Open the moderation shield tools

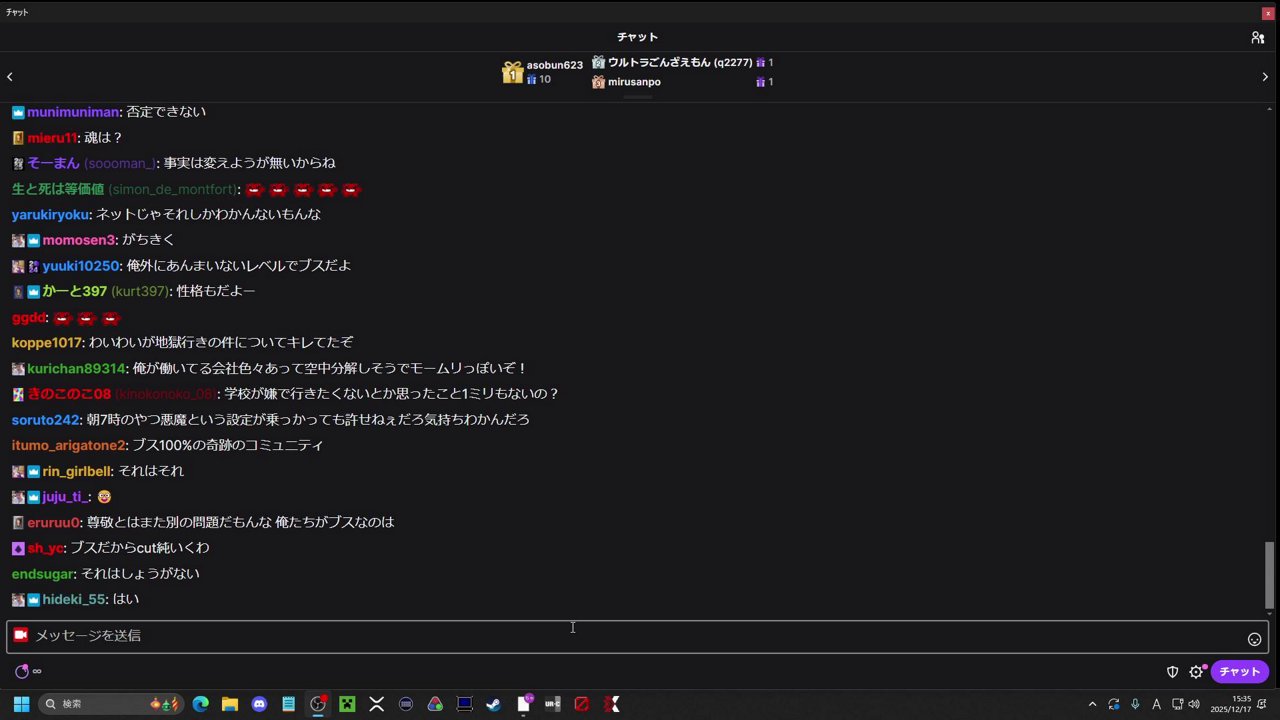click(1172, 671)
